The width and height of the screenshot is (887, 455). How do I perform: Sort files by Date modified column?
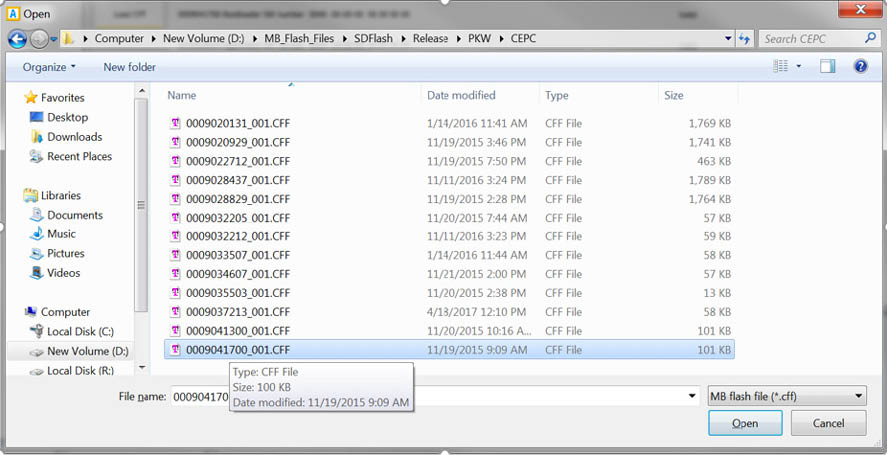(x=461, y=96)
